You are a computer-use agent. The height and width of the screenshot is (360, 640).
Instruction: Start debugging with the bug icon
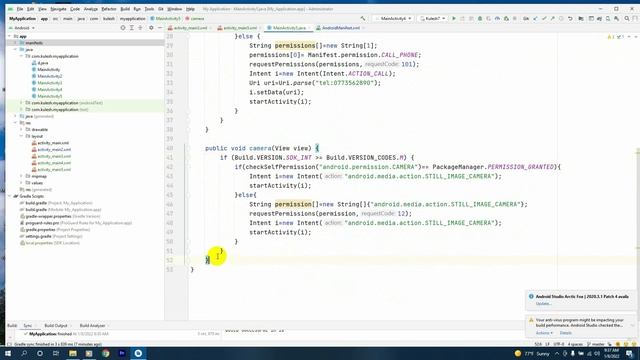[x=480, y=18]
